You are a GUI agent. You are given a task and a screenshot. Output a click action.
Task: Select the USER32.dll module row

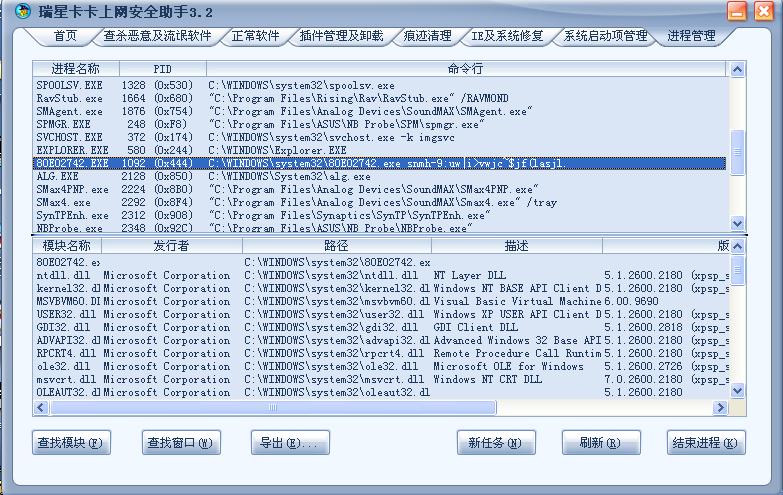pyautogui.click(x=382, y=314)
